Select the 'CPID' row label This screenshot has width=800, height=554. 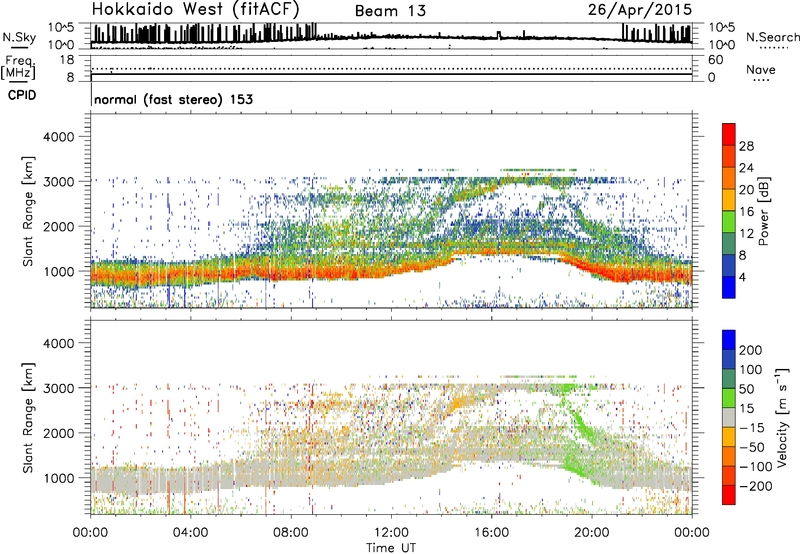pos(22,95)
